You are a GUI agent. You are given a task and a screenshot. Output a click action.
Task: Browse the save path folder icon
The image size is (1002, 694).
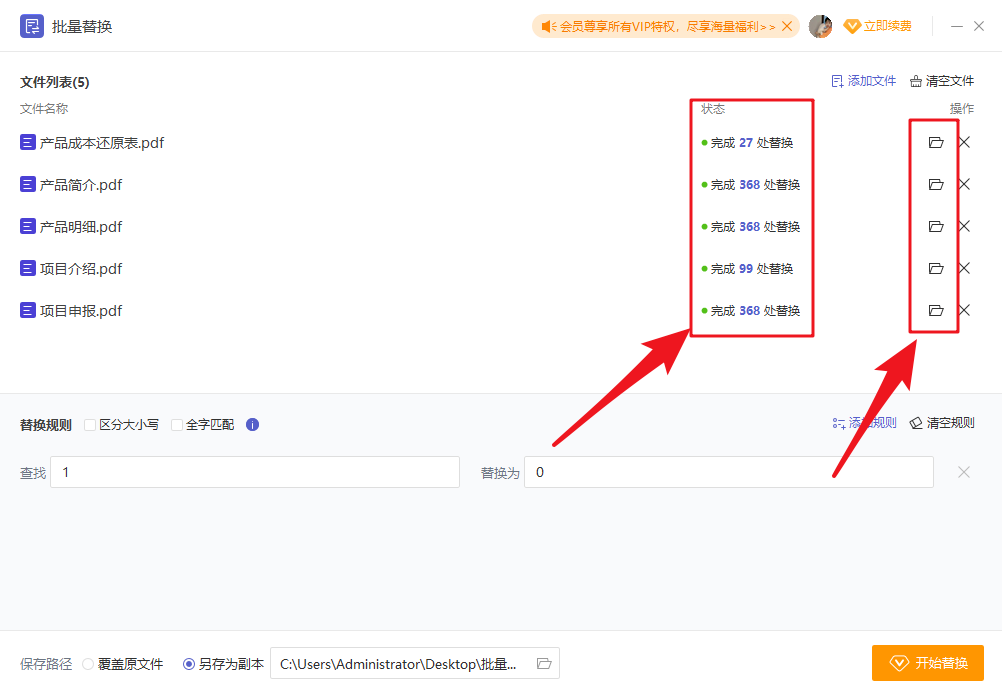point(543,663)
